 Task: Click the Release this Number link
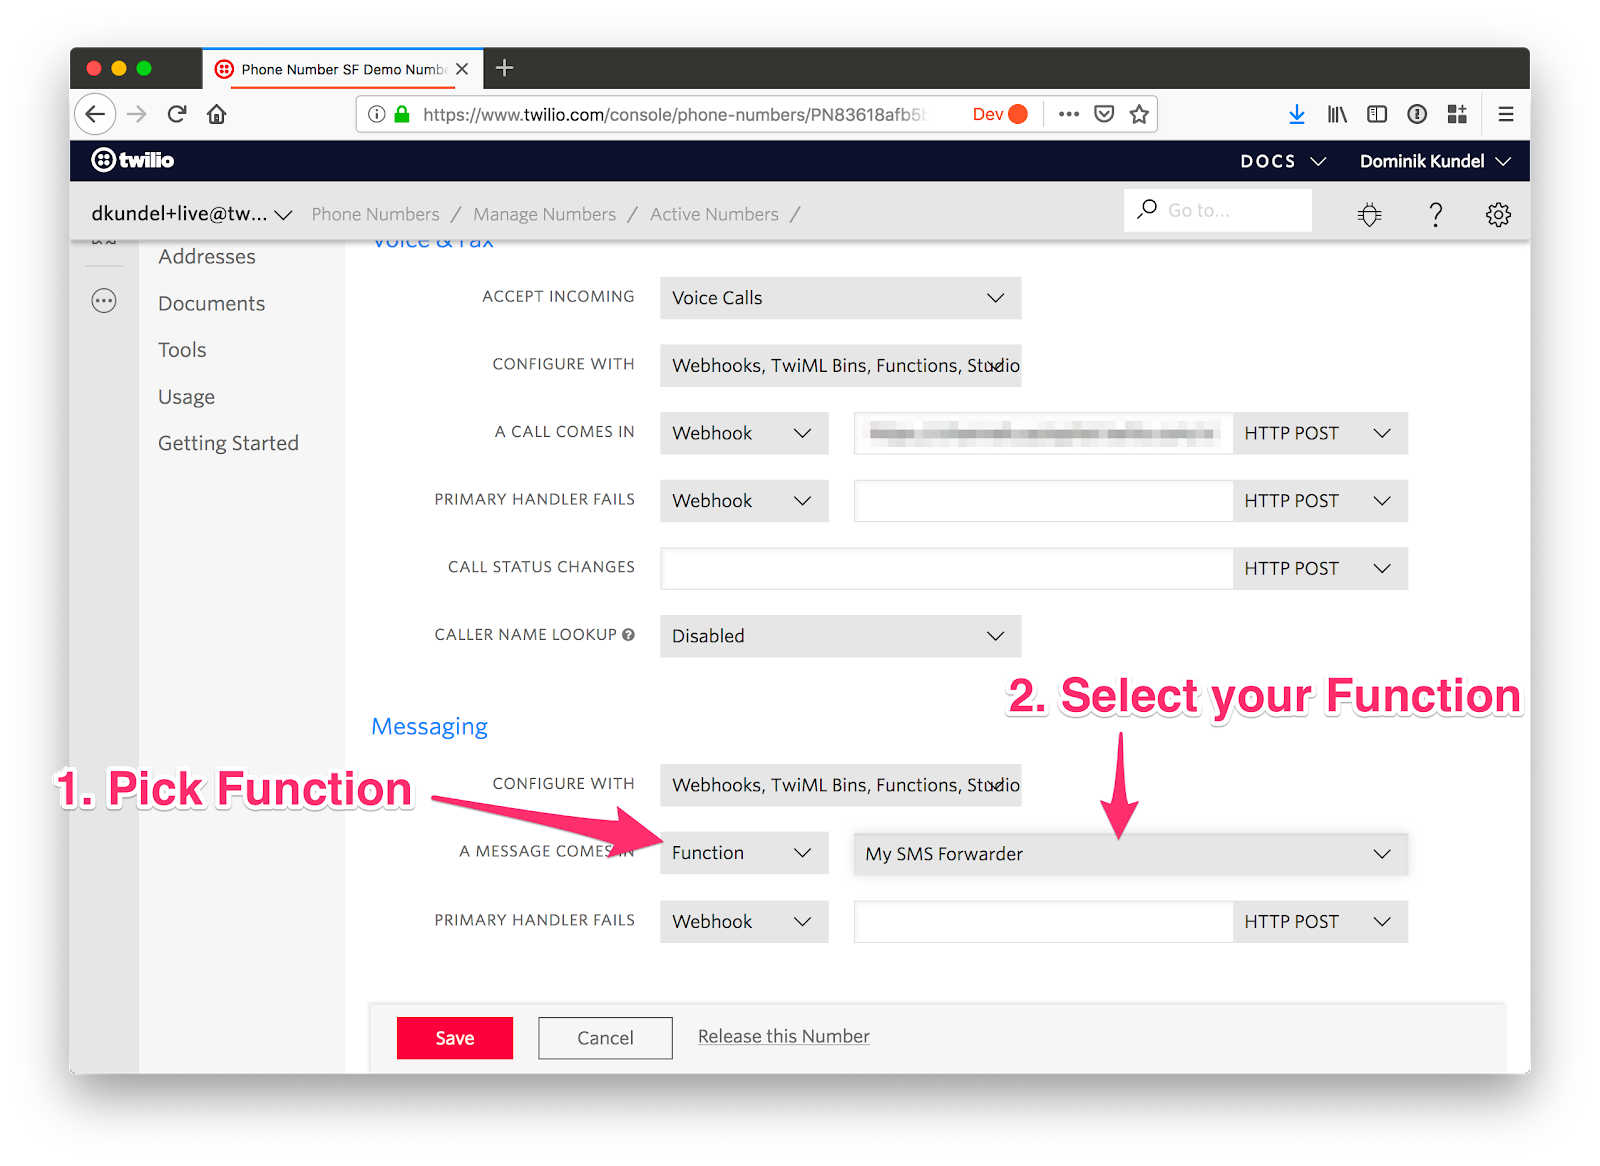784,1036
